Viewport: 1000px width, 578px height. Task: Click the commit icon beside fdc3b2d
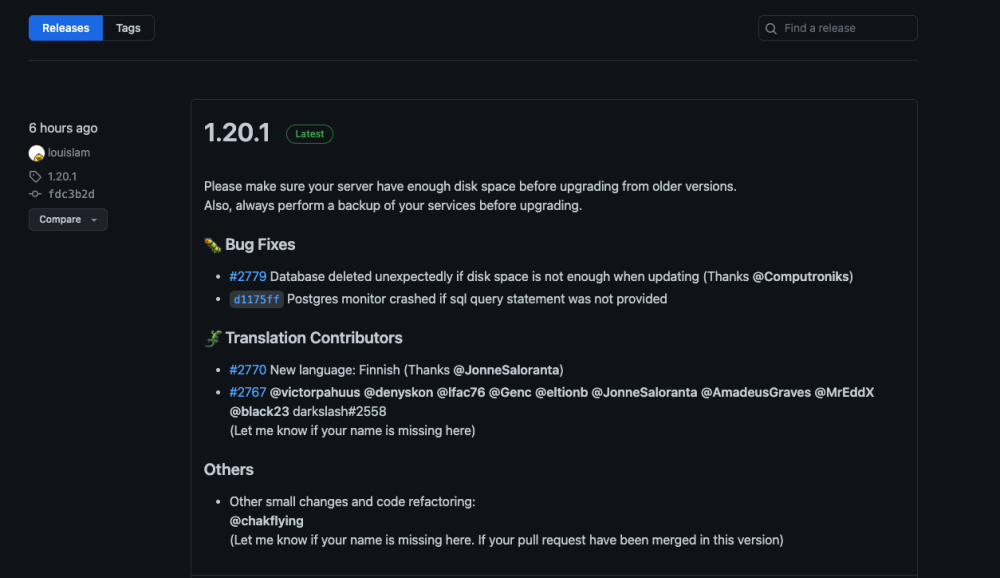[x=35, y=194]
